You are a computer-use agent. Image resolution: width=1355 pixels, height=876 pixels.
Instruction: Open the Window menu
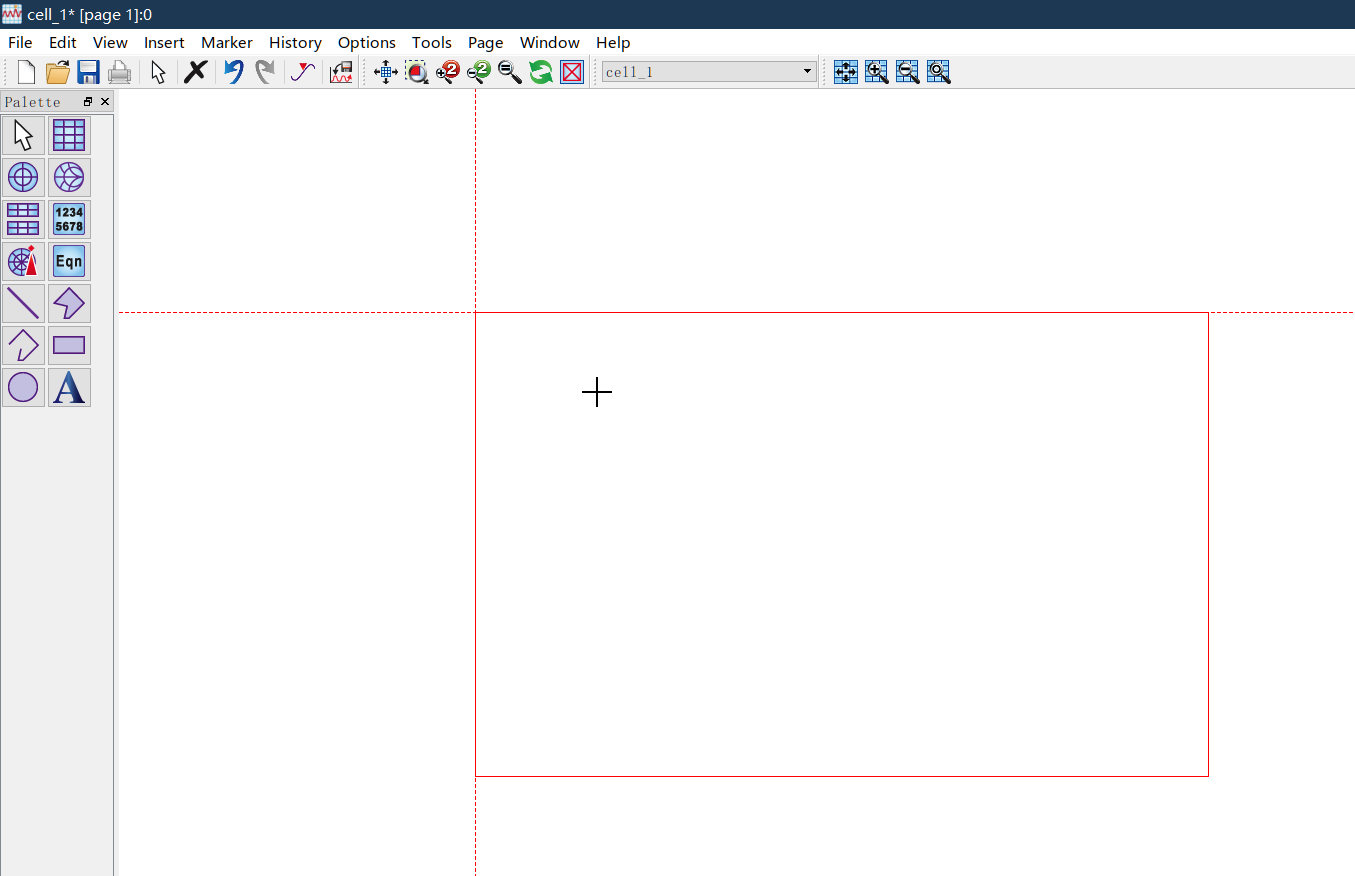(550, 42)
